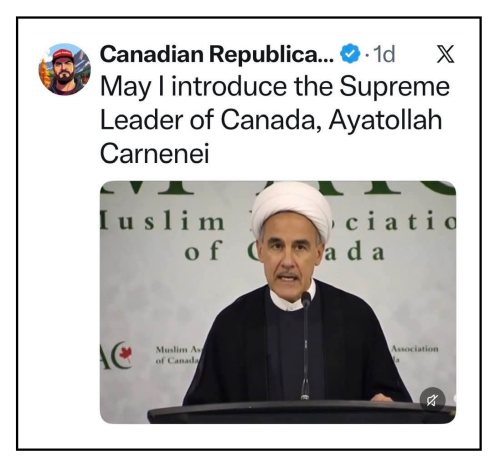This screenshot has width=500, height=464.
Task: Click the blue verified checkmark badge
Action: [x=350, y=54]
